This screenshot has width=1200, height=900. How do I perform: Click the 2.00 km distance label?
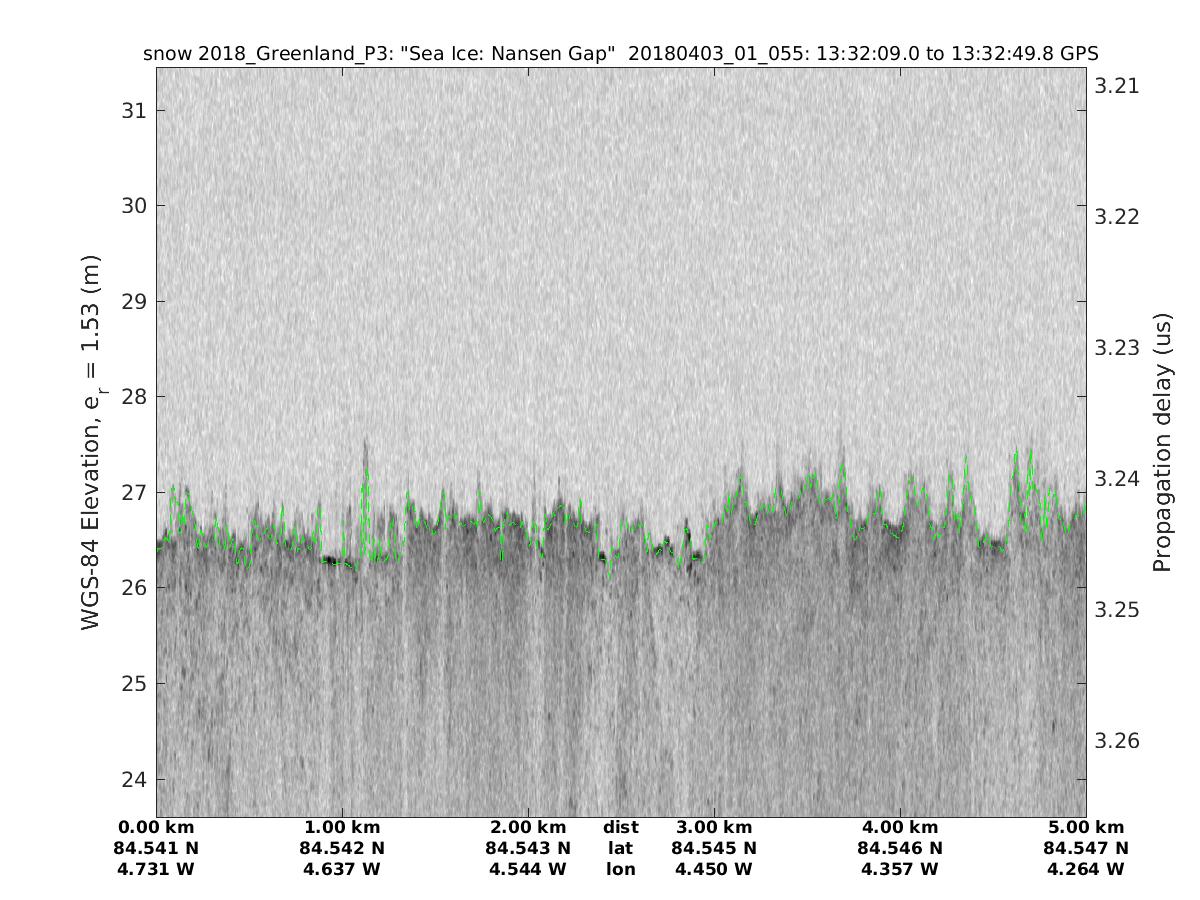(x=528, y=827)
